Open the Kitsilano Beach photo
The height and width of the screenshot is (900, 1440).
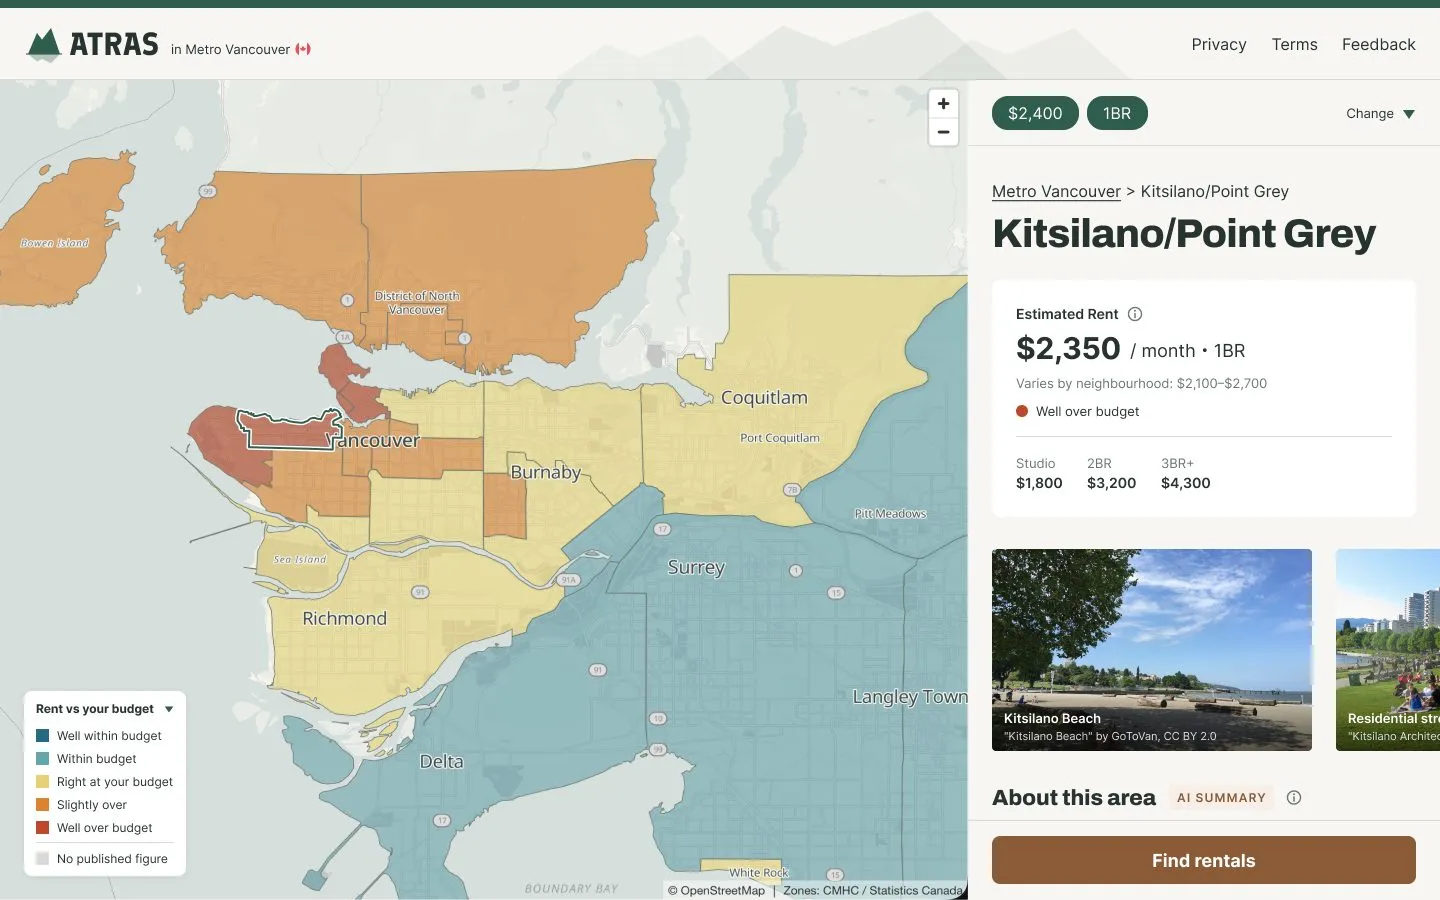1152,650
